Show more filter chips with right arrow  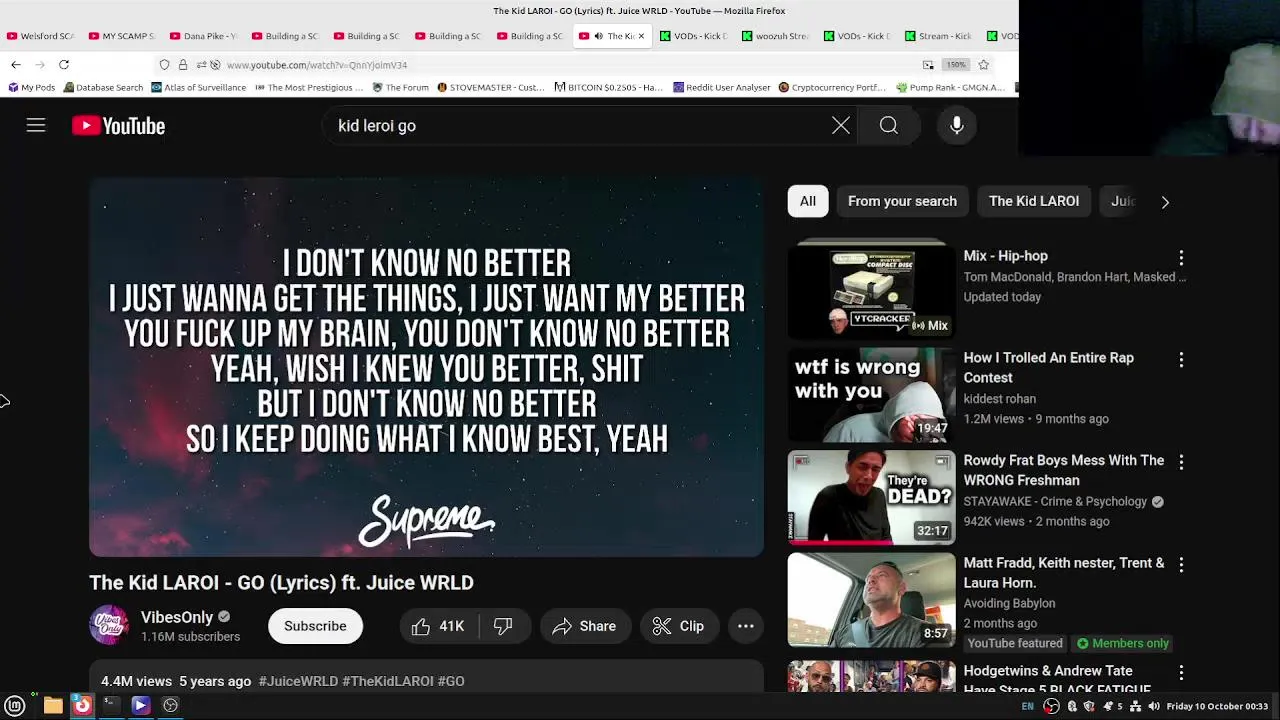[x=1165, y=202]
